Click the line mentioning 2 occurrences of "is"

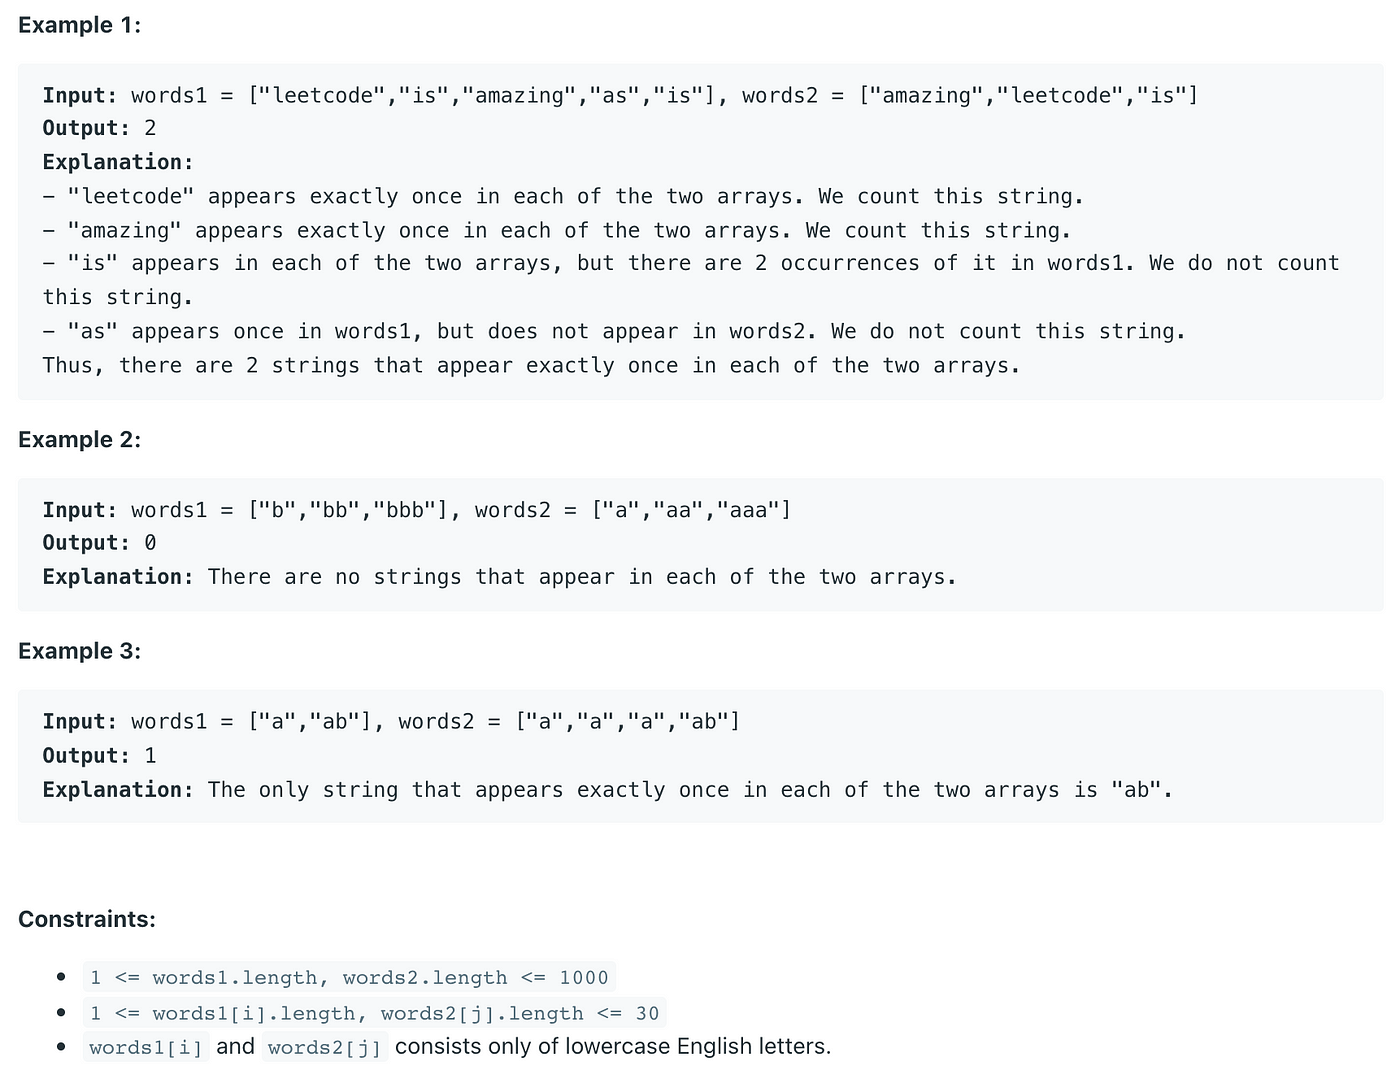(691, 280)
